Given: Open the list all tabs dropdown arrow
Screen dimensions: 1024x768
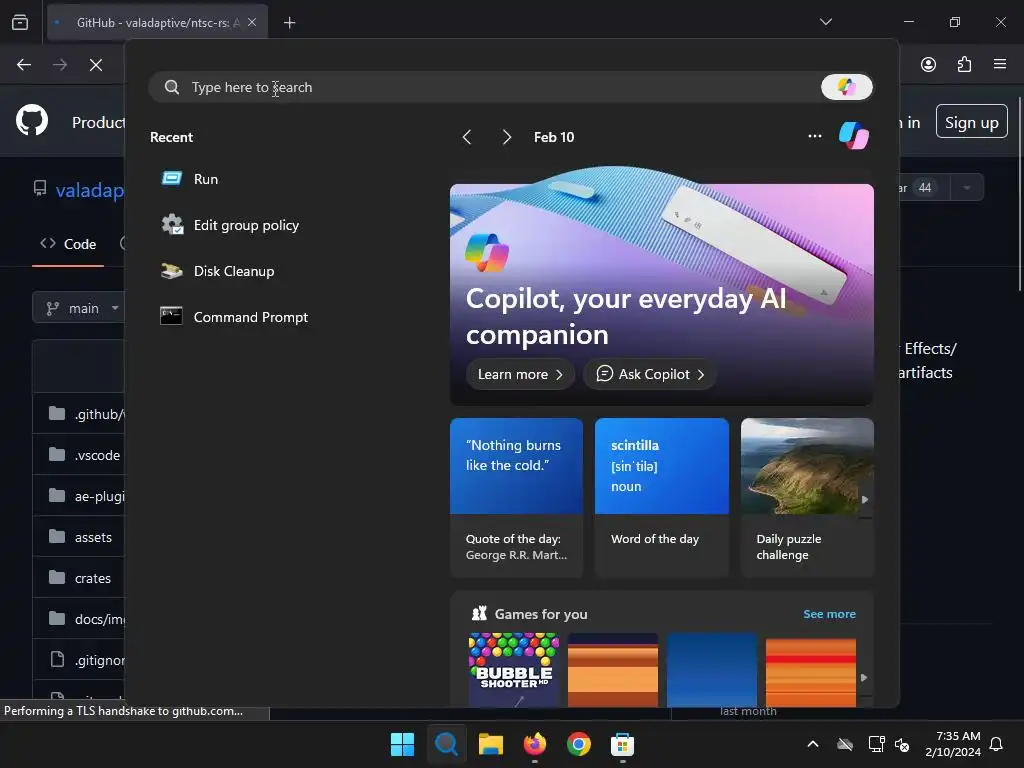Looking at the screenshot, I should tap(825, 22).
